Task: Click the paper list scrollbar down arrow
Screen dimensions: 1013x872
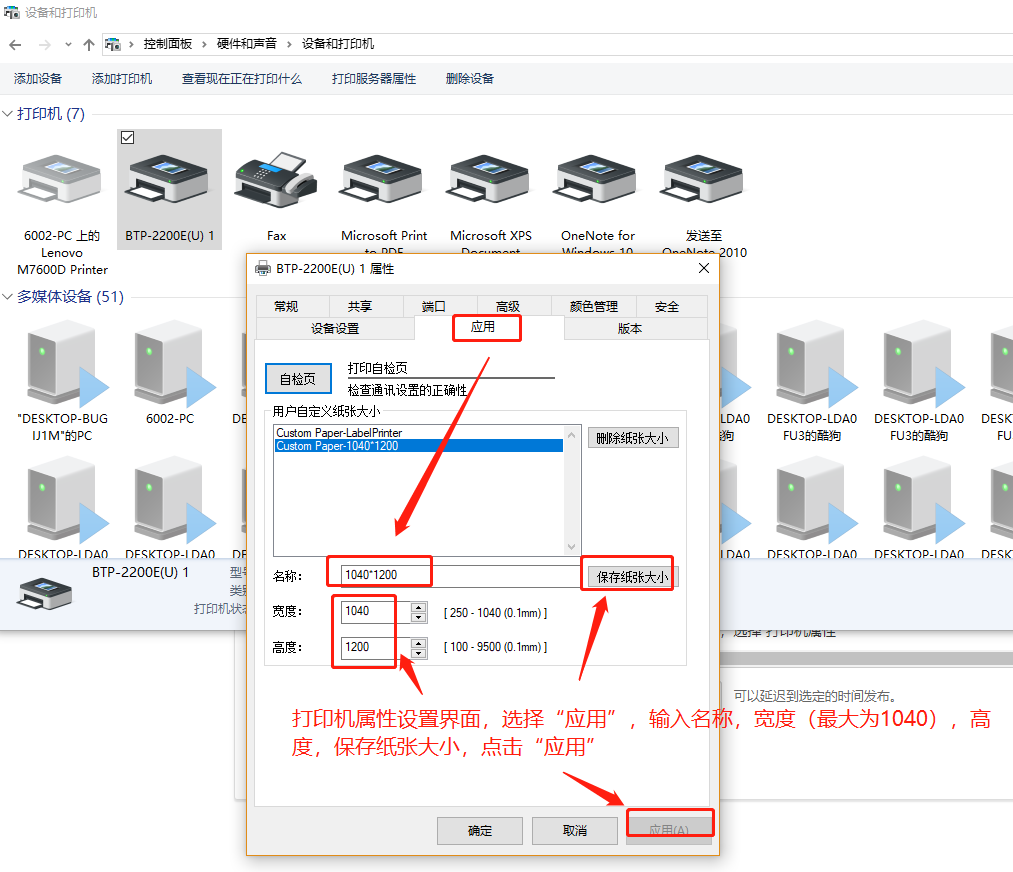Action: click(572, 546)
